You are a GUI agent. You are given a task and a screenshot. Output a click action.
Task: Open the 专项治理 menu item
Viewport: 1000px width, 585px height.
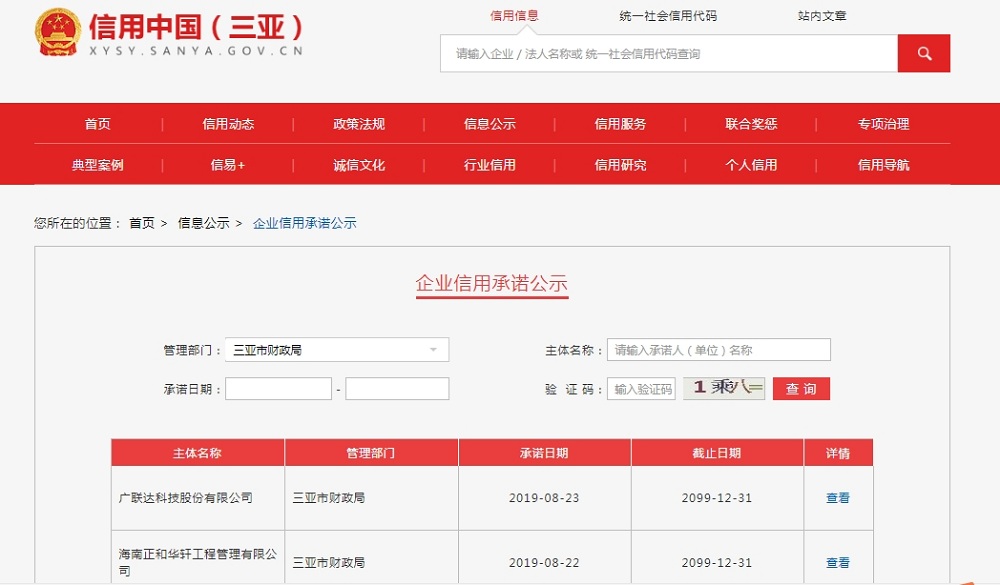883,124
